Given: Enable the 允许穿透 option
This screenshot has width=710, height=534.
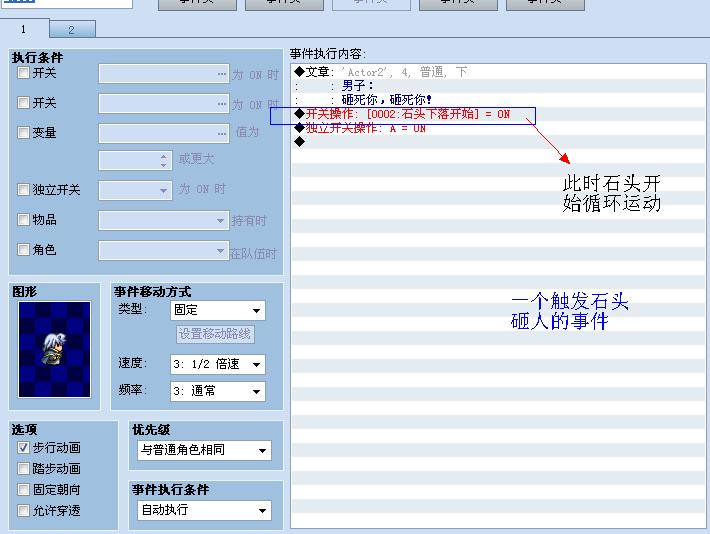Looking at the screenshot, I should (23, 510).
